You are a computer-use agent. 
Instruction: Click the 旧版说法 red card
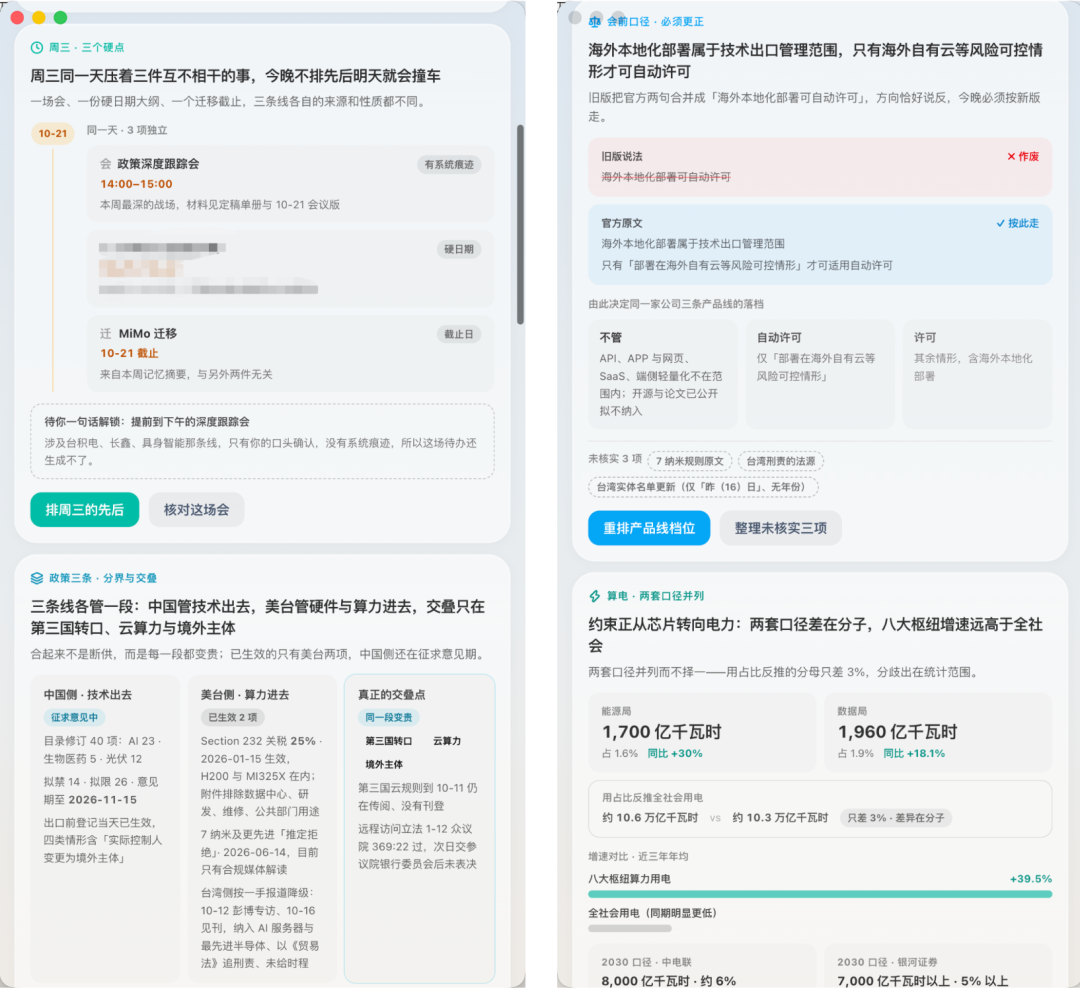click(x=820, y=167)
